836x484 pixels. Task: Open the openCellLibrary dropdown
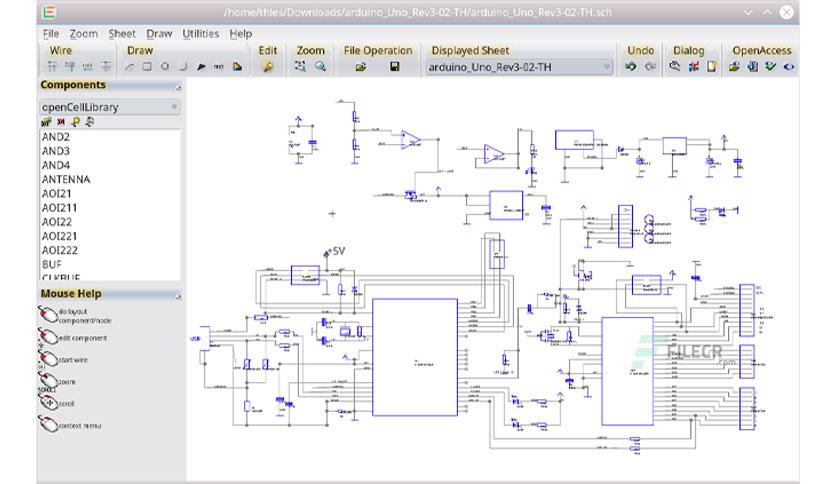click(110, 107)
